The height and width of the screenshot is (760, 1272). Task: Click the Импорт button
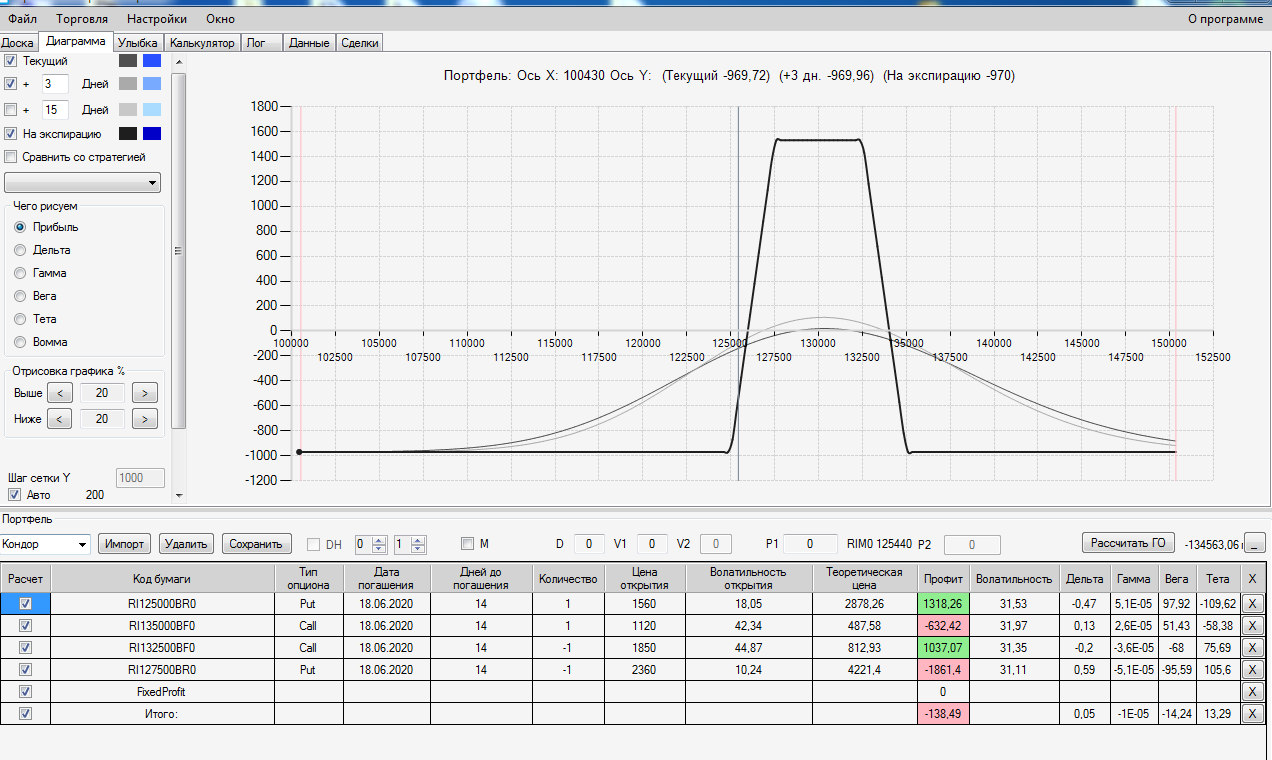126,544
